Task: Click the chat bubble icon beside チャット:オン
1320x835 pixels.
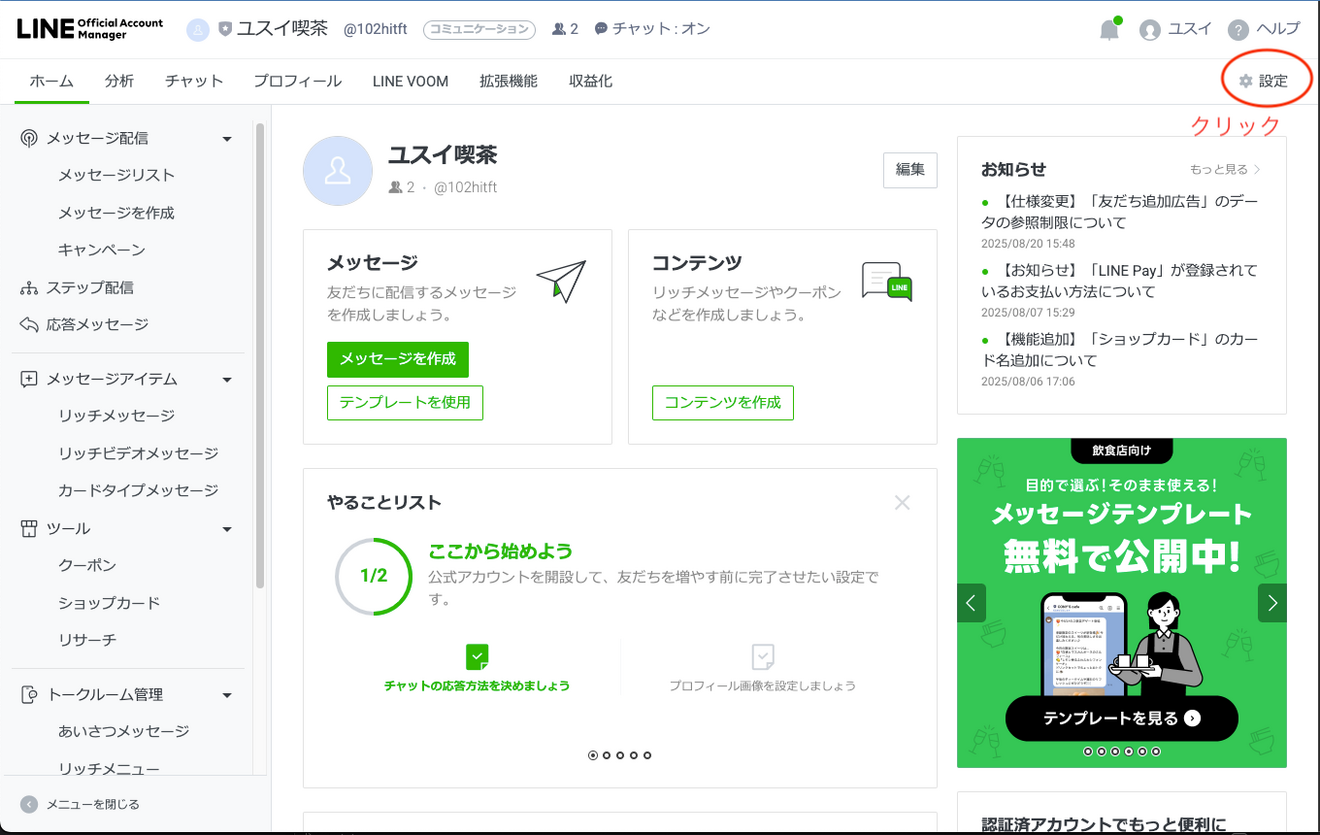Action: 600,29
